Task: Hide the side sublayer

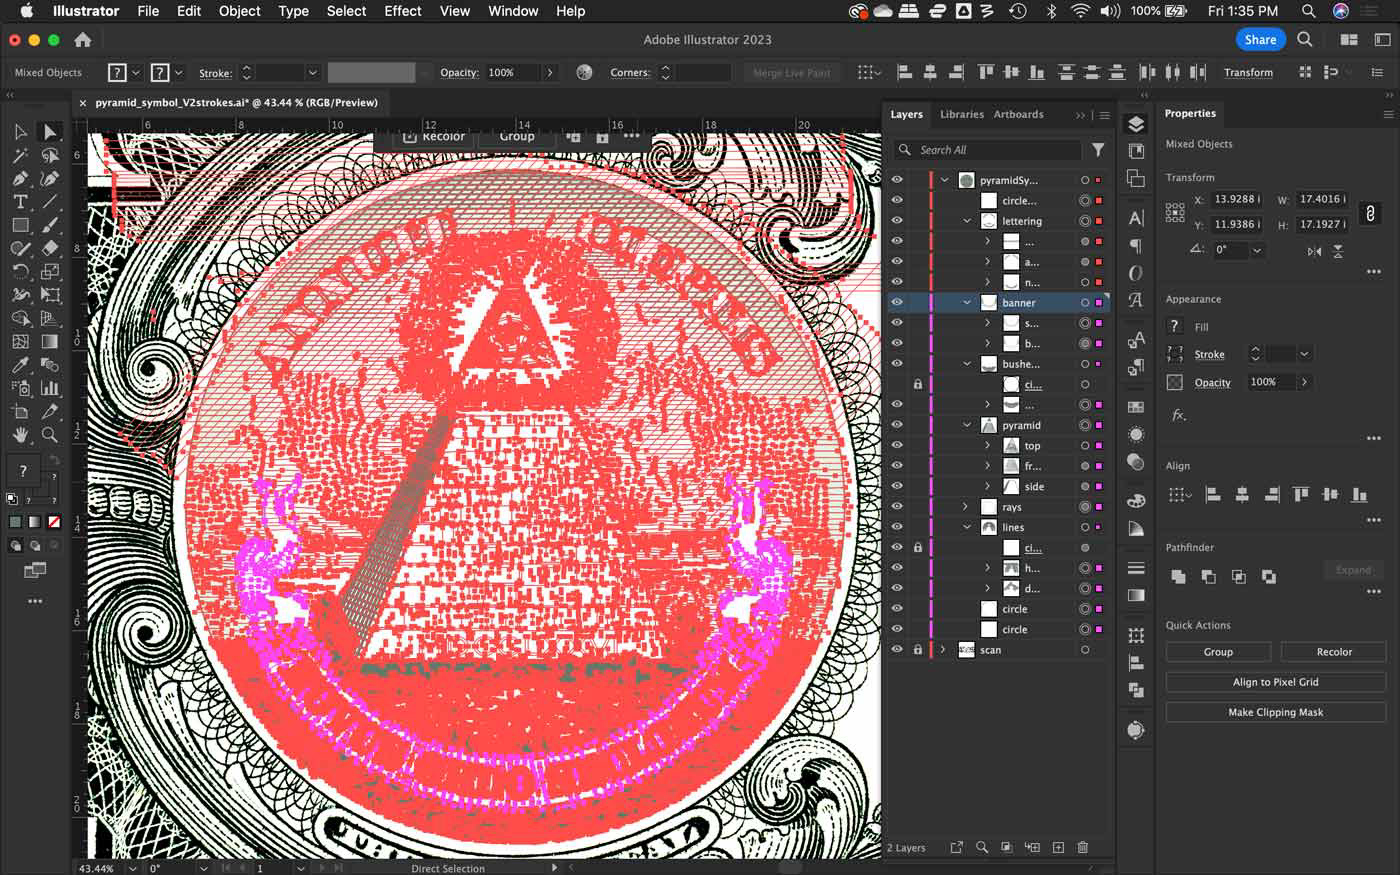Action: [x=897, y=486]
